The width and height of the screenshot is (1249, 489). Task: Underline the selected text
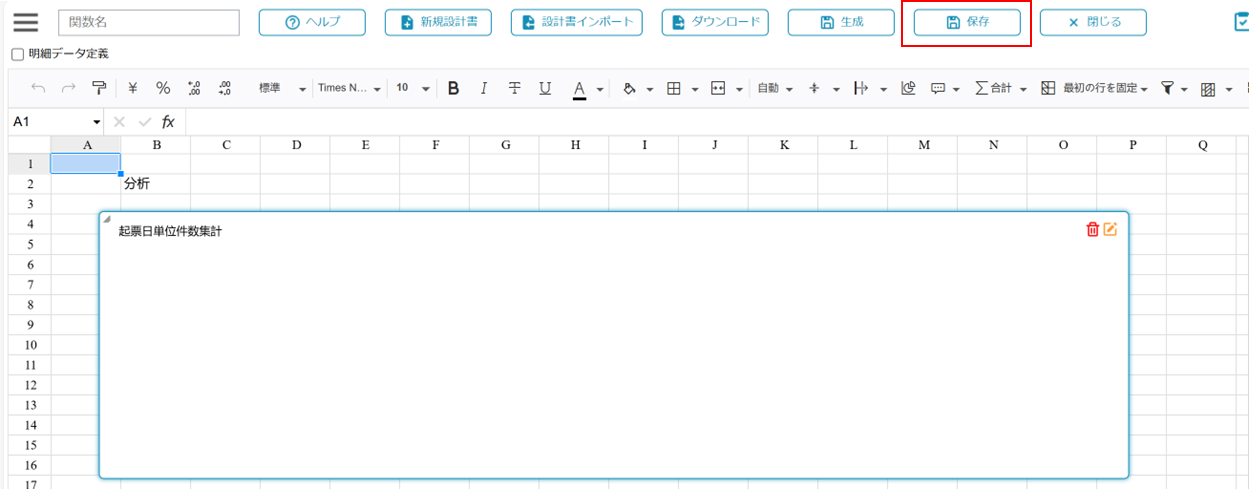(545, 88)
